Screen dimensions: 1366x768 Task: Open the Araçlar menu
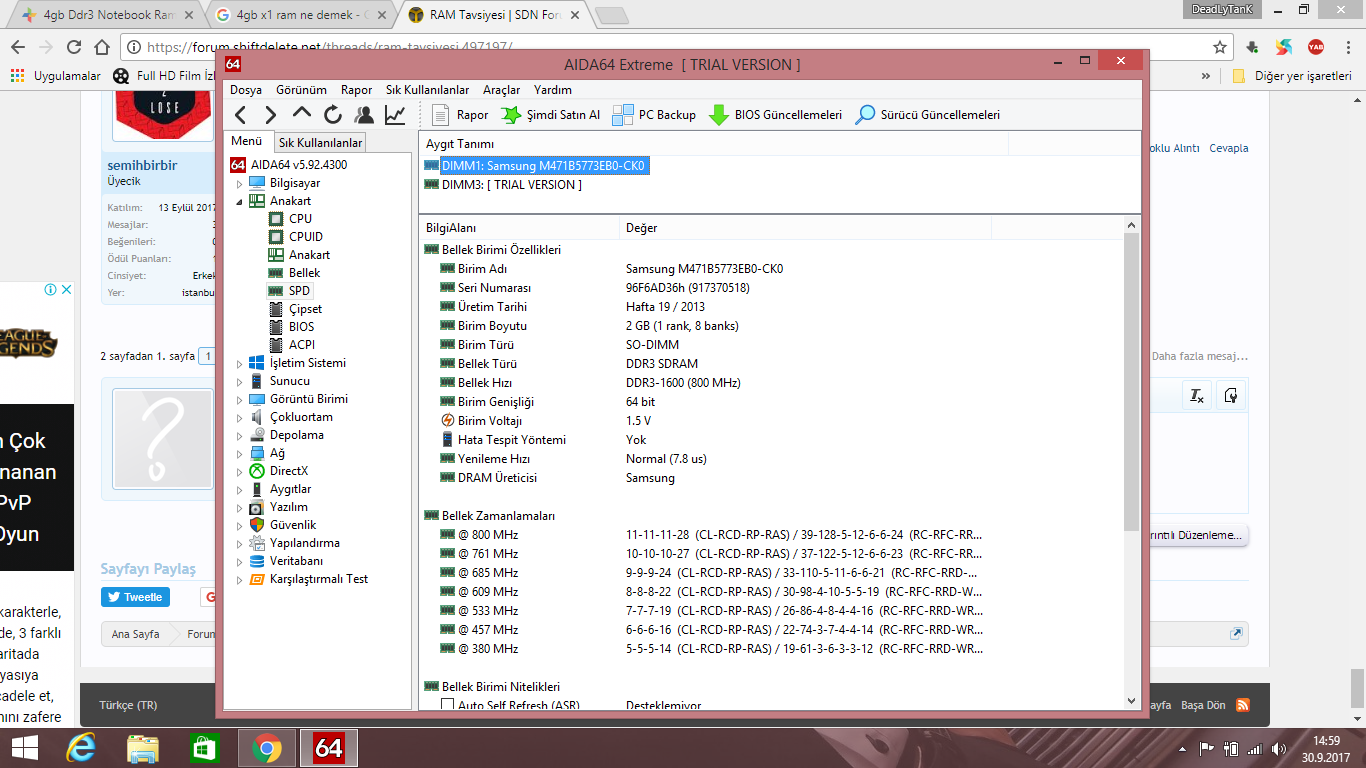(x=501, y=89)
